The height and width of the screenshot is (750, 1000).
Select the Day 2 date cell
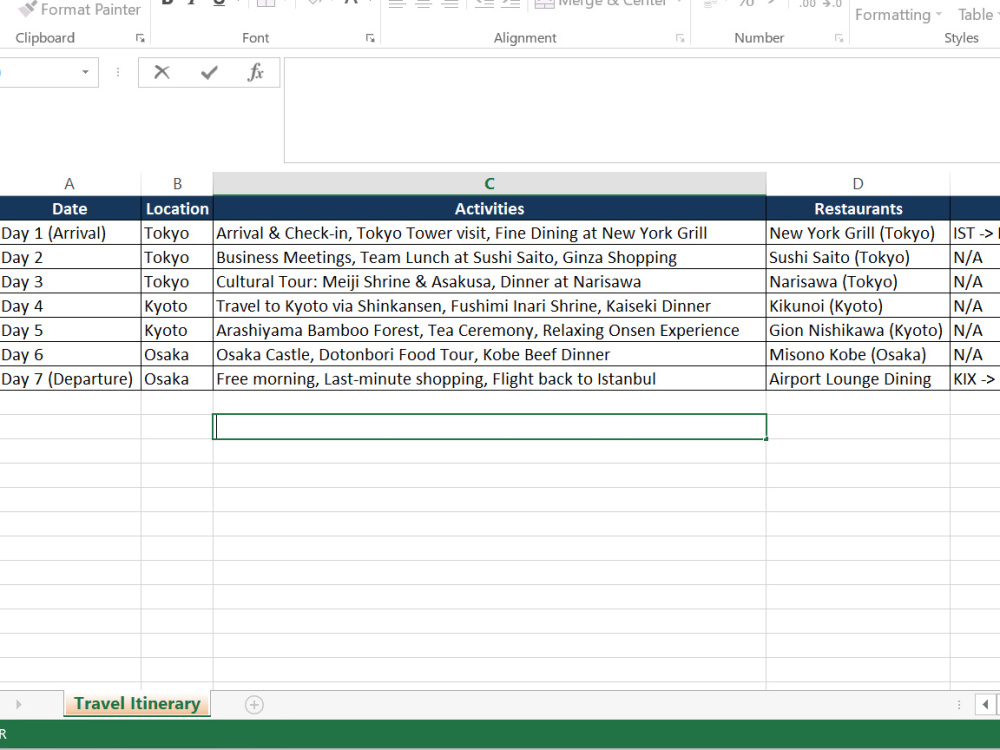pos(70,257)
